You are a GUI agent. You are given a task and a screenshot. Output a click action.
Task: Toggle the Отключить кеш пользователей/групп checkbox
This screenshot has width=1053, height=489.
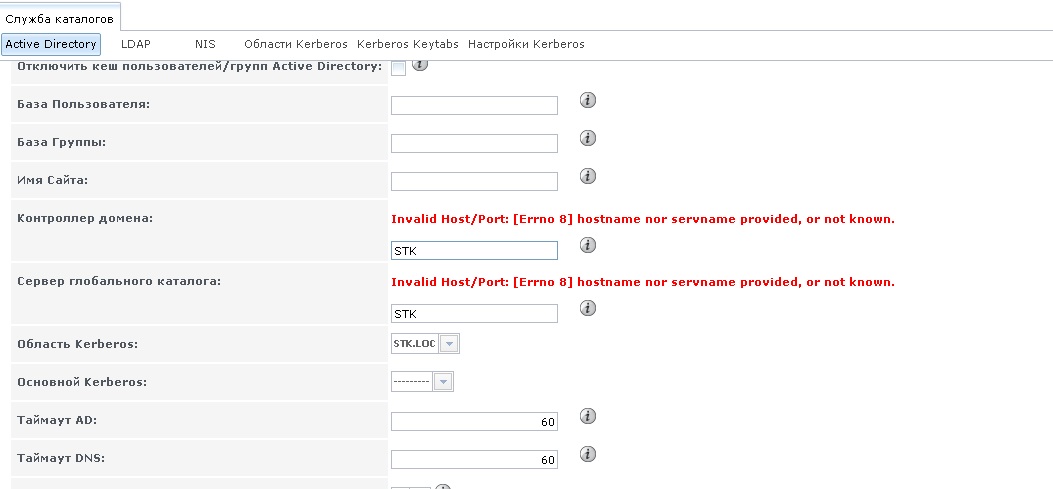point(398,69)
